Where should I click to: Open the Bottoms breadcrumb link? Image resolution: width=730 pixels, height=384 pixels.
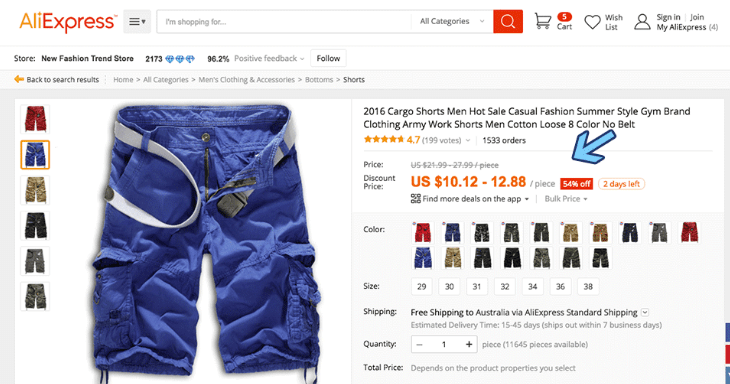[x=319, y=80]
